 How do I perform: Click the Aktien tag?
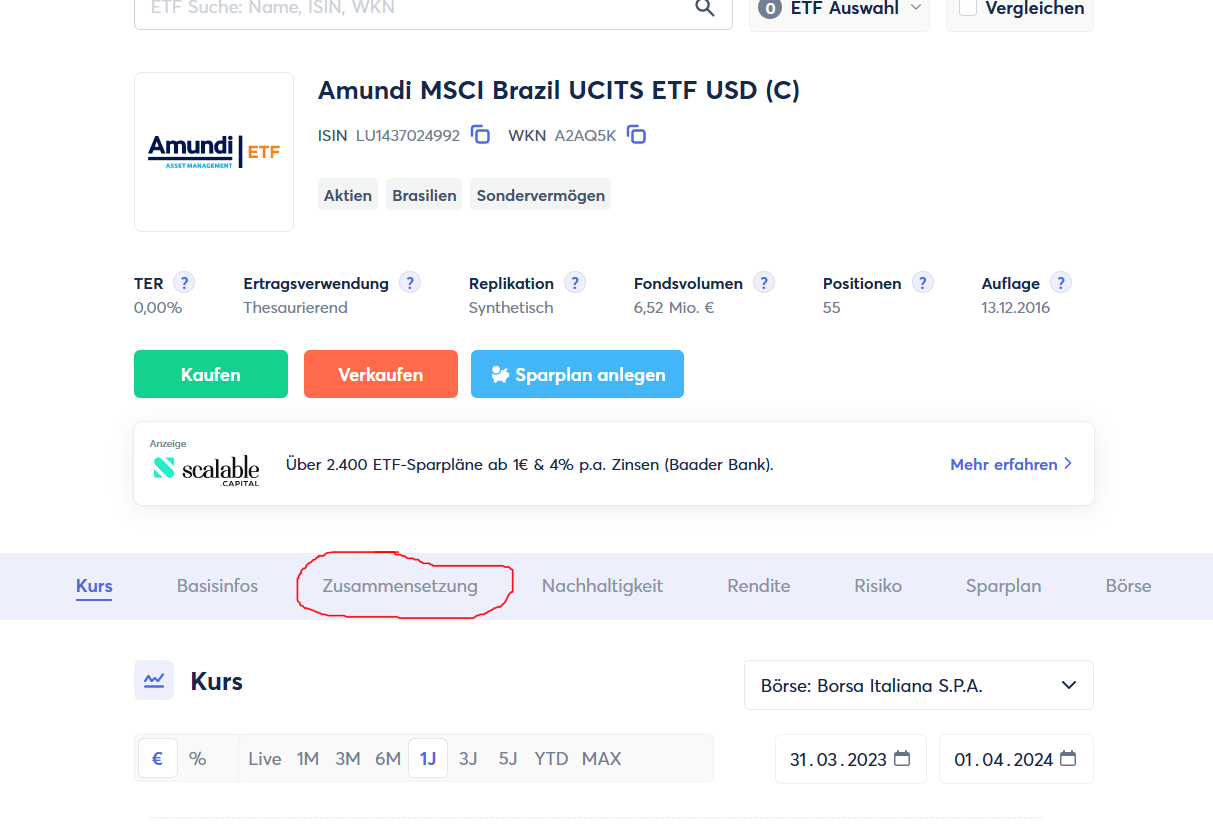tap(348, 195)
